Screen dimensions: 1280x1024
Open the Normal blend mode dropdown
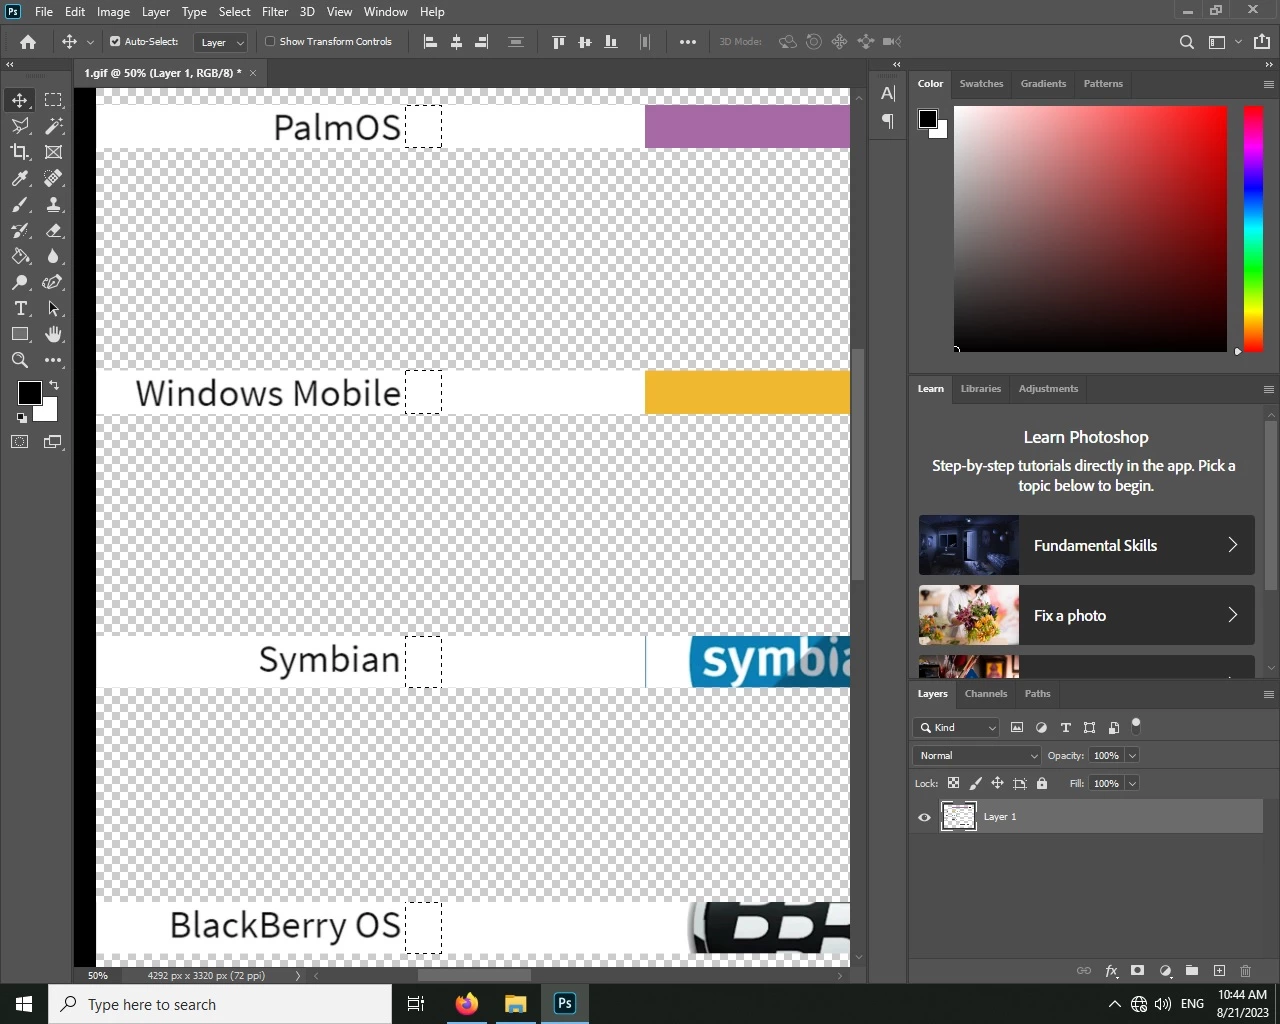[x=977, y=756]
